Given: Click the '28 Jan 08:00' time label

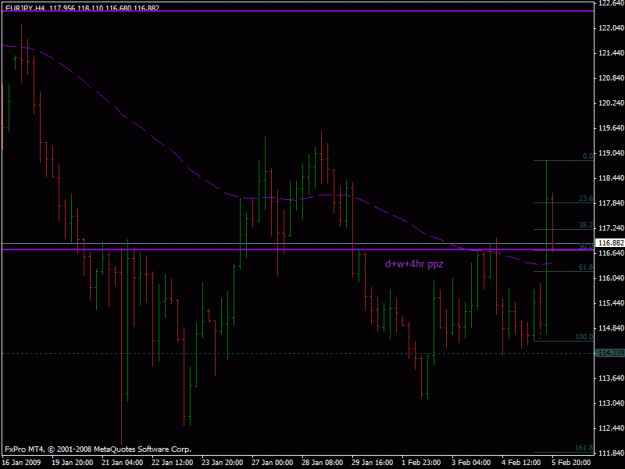Looking at the screenshot, I should (x=322, y=462).
